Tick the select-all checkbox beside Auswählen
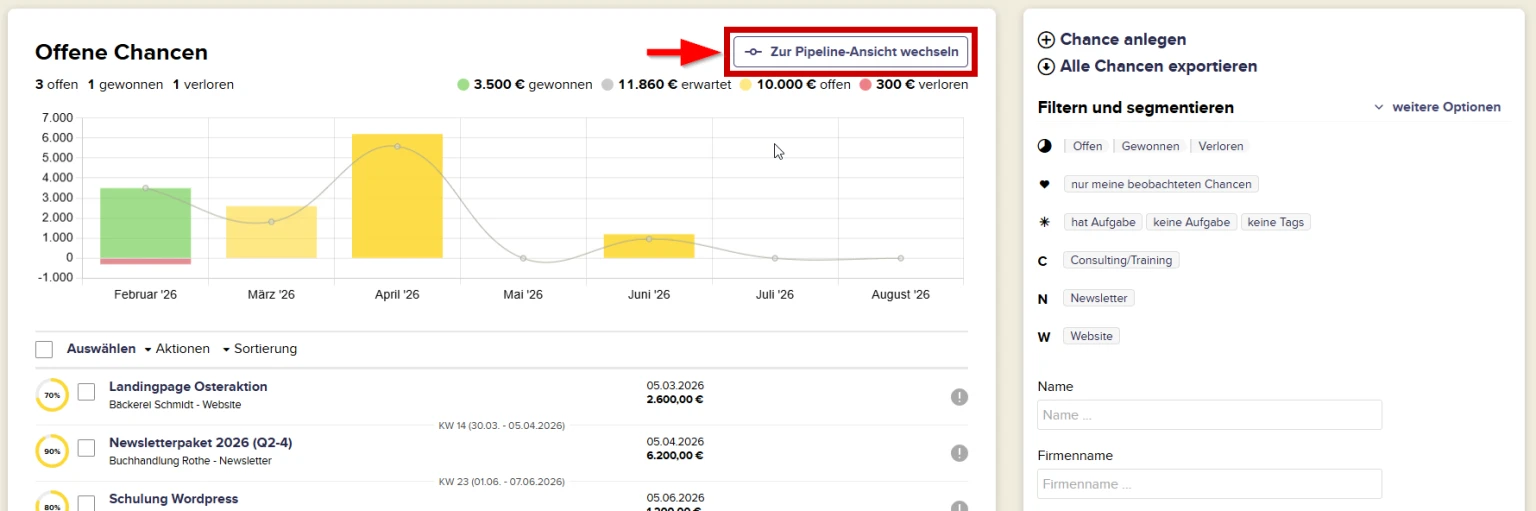The width and height of the screenshot is (1536, 511). [x=44, y=349]
